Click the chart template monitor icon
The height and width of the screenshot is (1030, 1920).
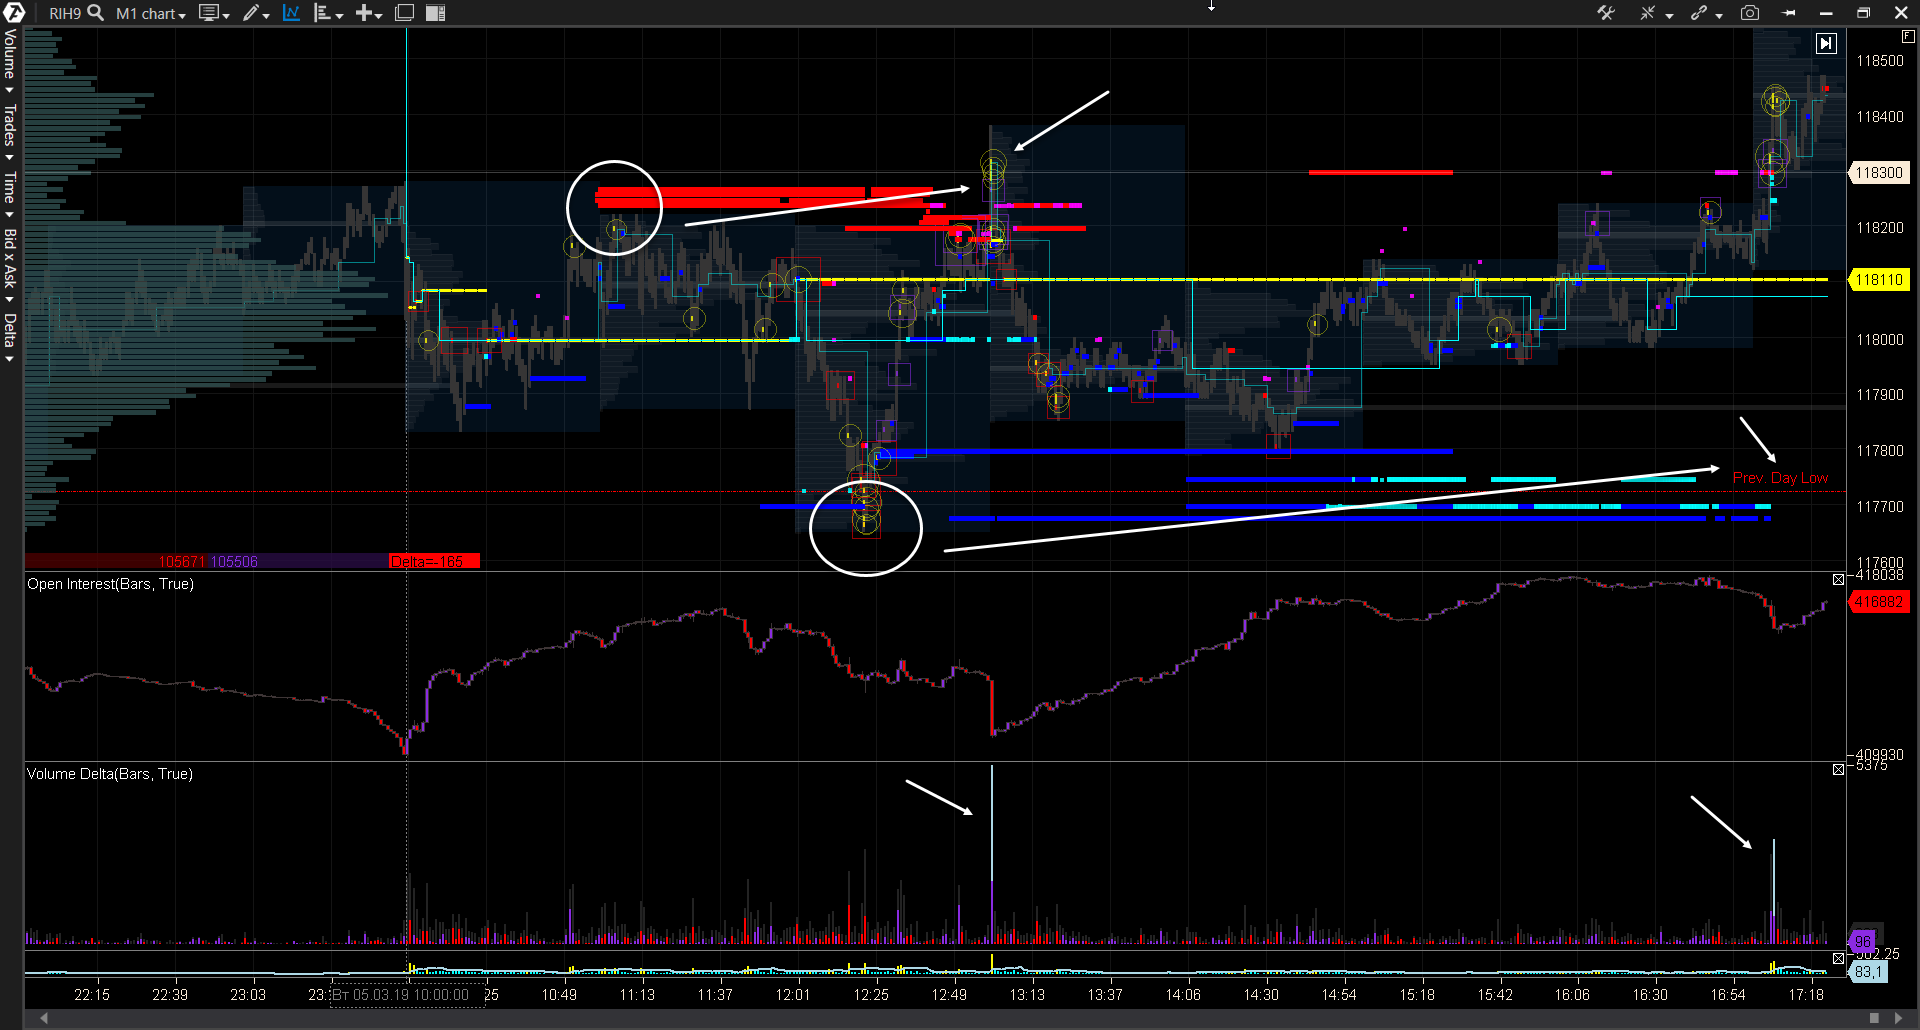209,13
